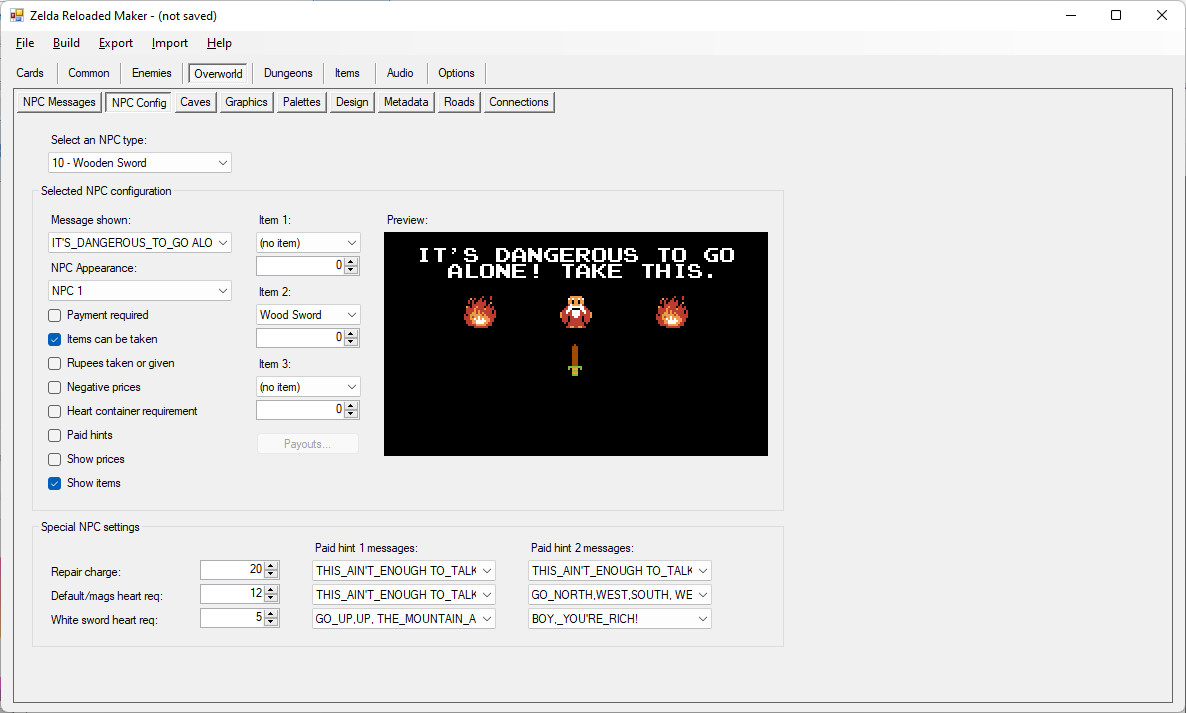1186x713 pixels.
Task: Expand first Paid hint 1 message dropdown
Action: [404, 571]
